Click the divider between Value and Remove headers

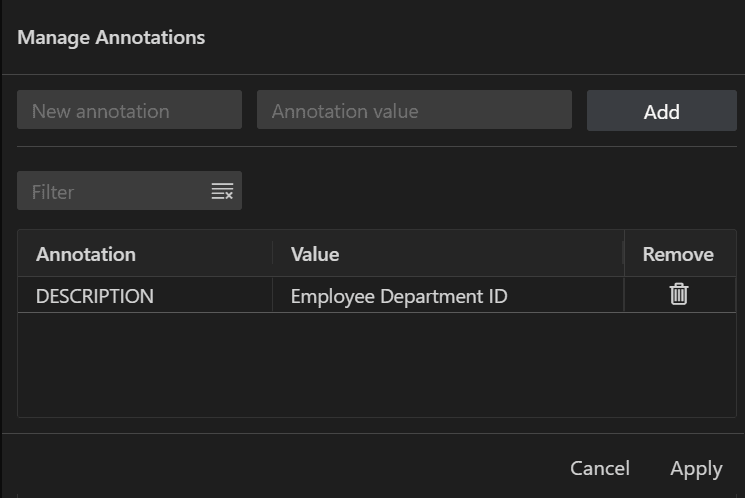click(624, 254)
